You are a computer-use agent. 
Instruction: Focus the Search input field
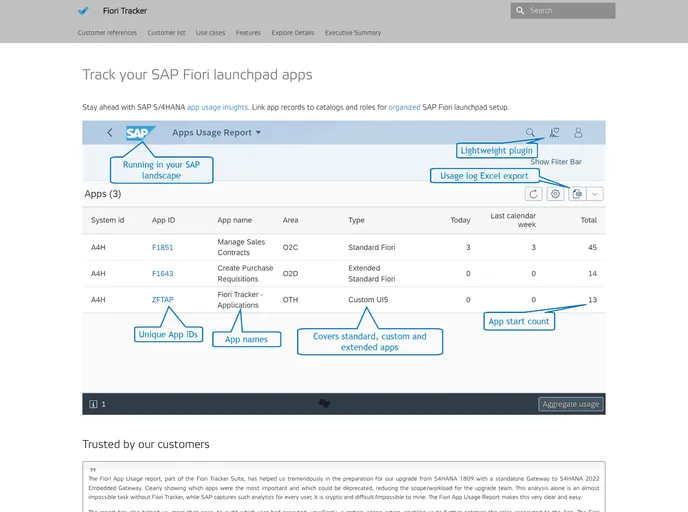click(563, 11)
